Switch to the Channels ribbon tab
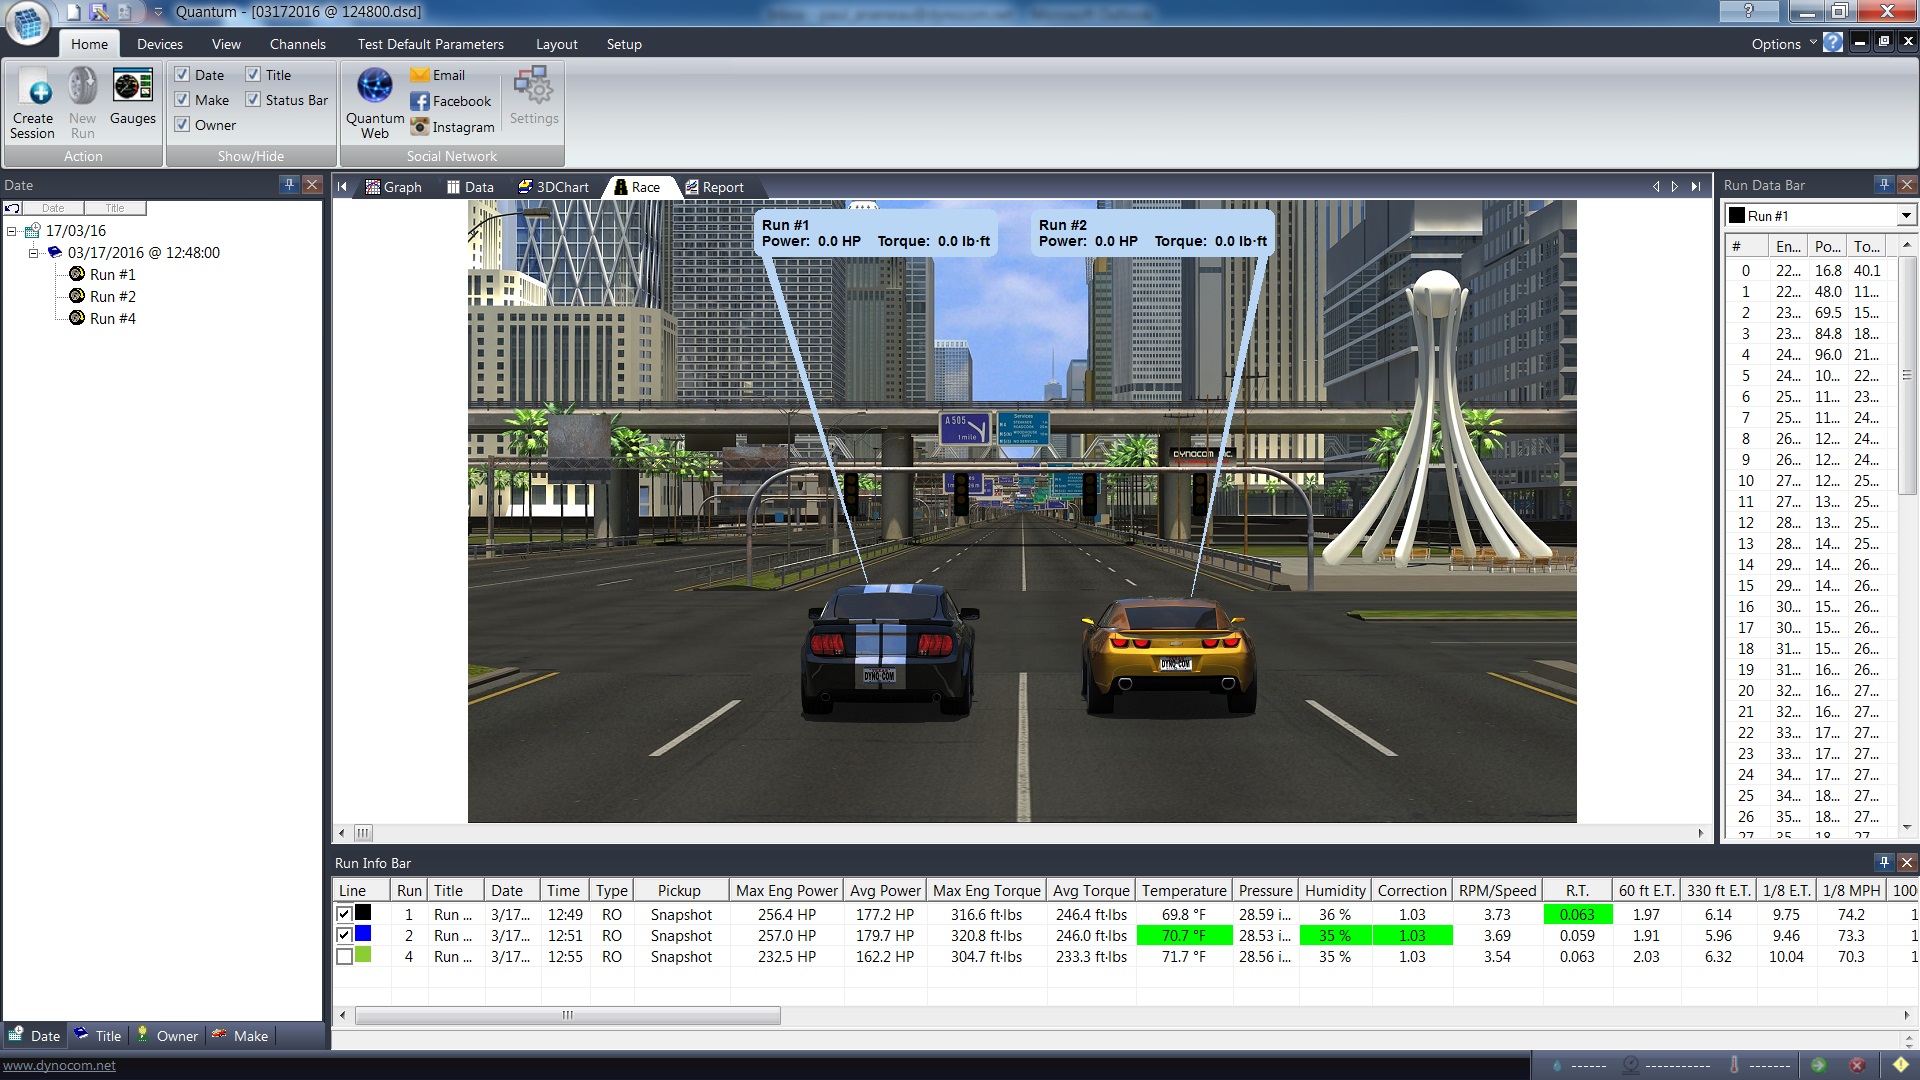This screenshot has width=1920, height=1080. pos(297,44)
